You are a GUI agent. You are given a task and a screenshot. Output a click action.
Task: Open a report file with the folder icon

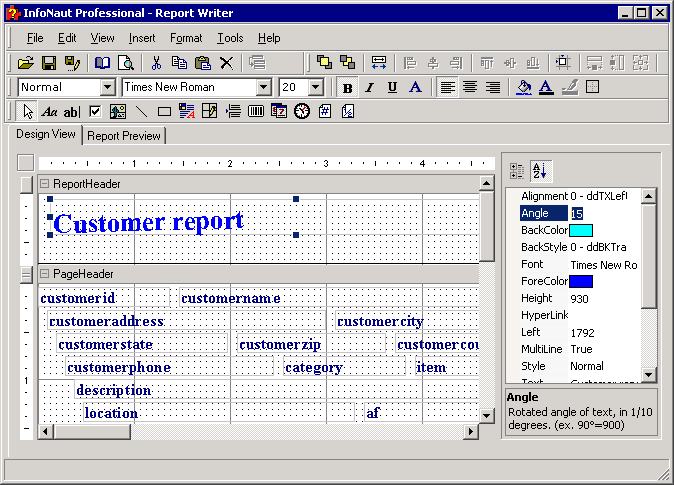(x=25, y=63)
